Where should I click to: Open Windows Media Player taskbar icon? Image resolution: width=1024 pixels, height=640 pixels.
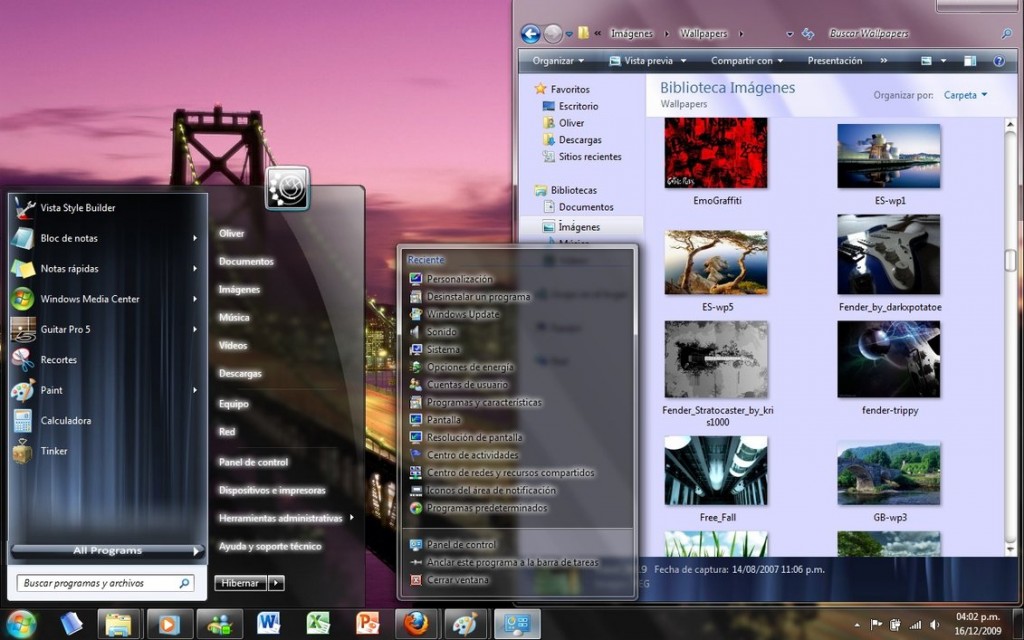(x=169, y=624)
